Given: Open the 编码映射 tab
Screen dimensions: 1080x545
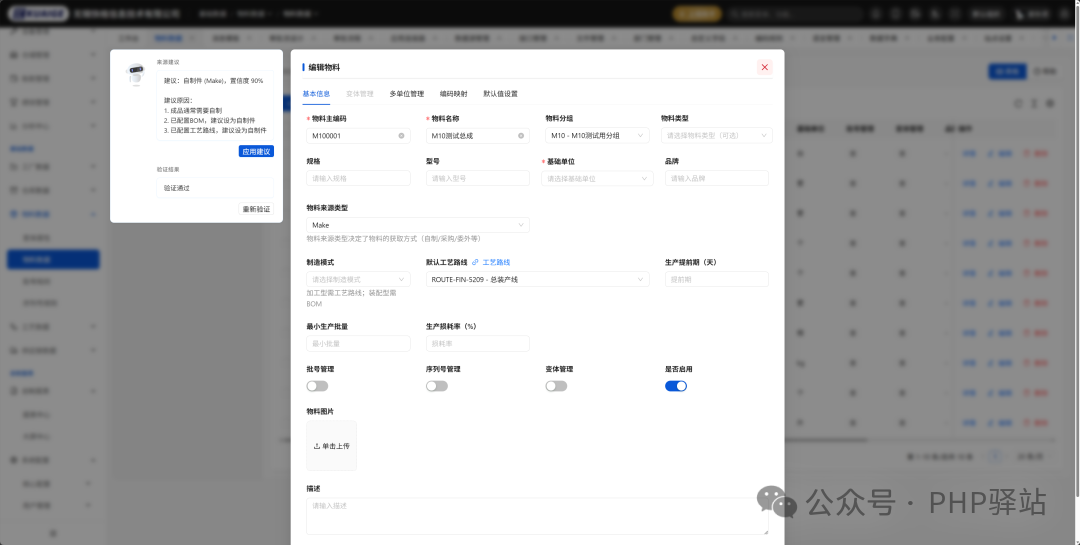Looking at the screenshot, I should pos(454,94).
